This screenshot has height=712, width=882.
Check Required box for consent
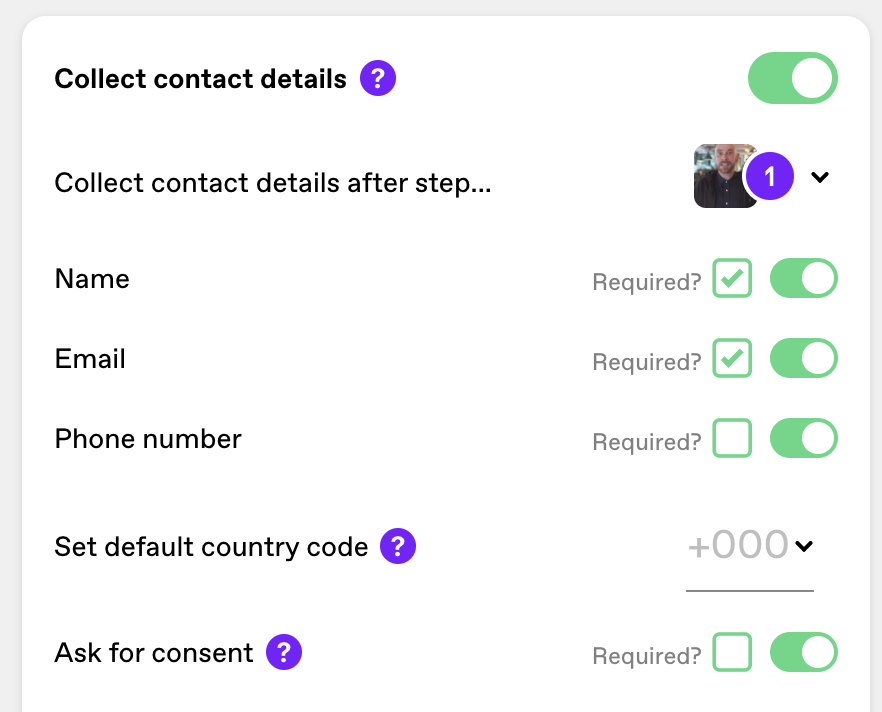coord(732,652)
